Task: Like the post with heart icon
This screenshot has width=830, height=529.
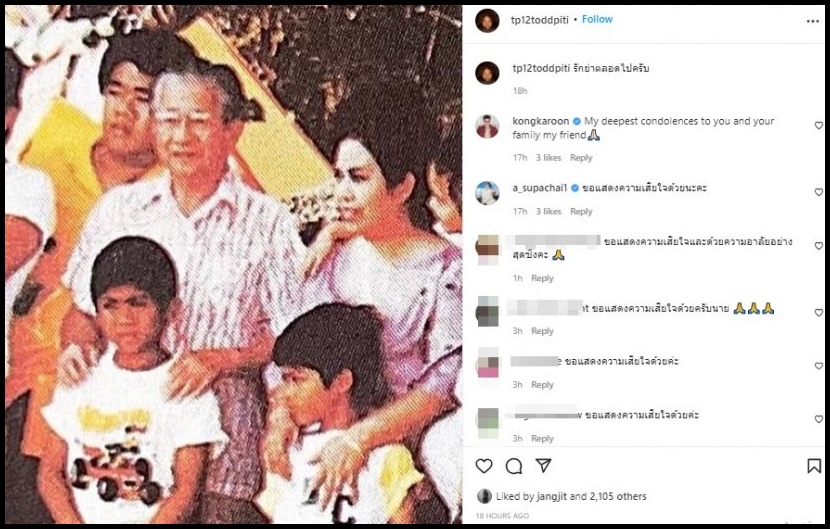Action: coord(484,466)
